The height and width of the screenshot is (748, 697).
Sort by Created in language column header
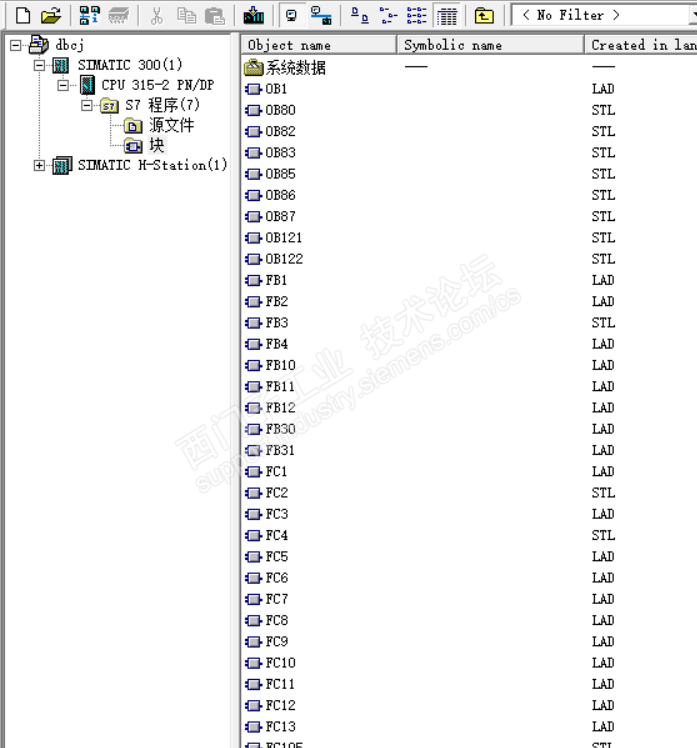tap(641, 45)
